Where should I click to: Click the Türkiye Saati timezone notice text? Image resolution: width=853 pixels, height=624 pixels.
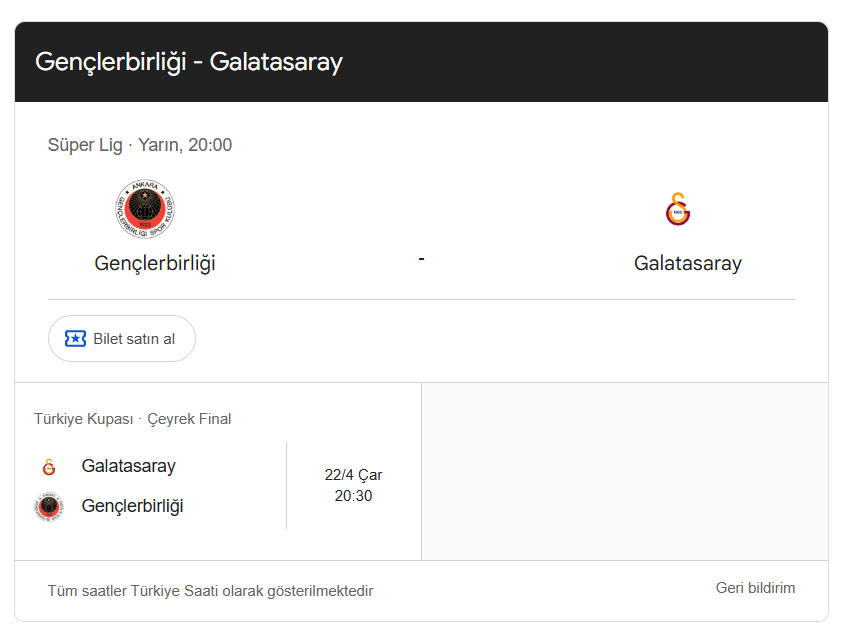tap(210, 591)
